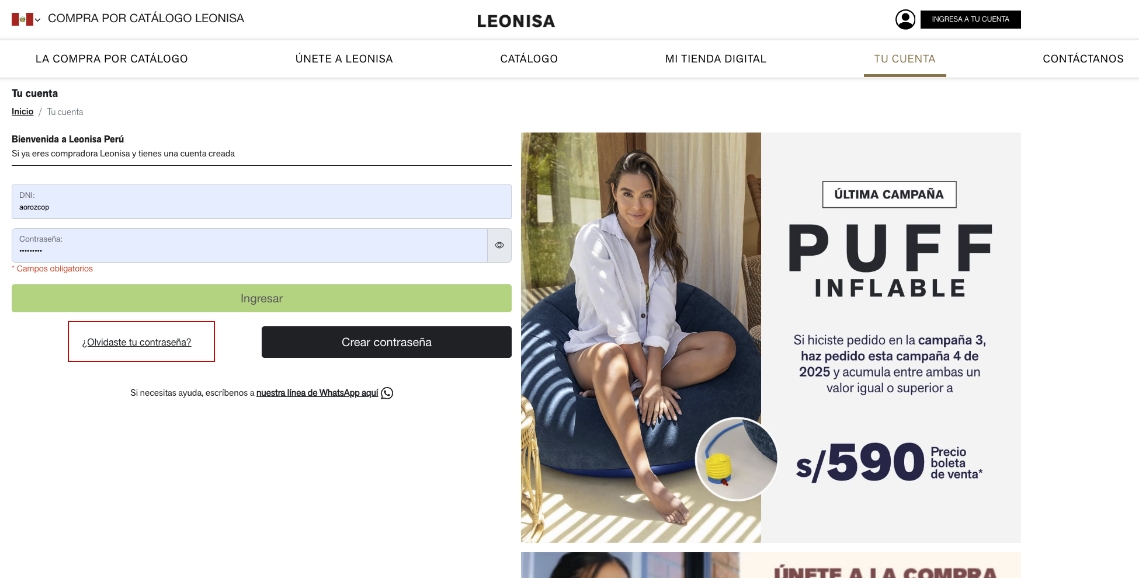Open nuestra línea de WhatsApp aquí link

coord(317,393)
